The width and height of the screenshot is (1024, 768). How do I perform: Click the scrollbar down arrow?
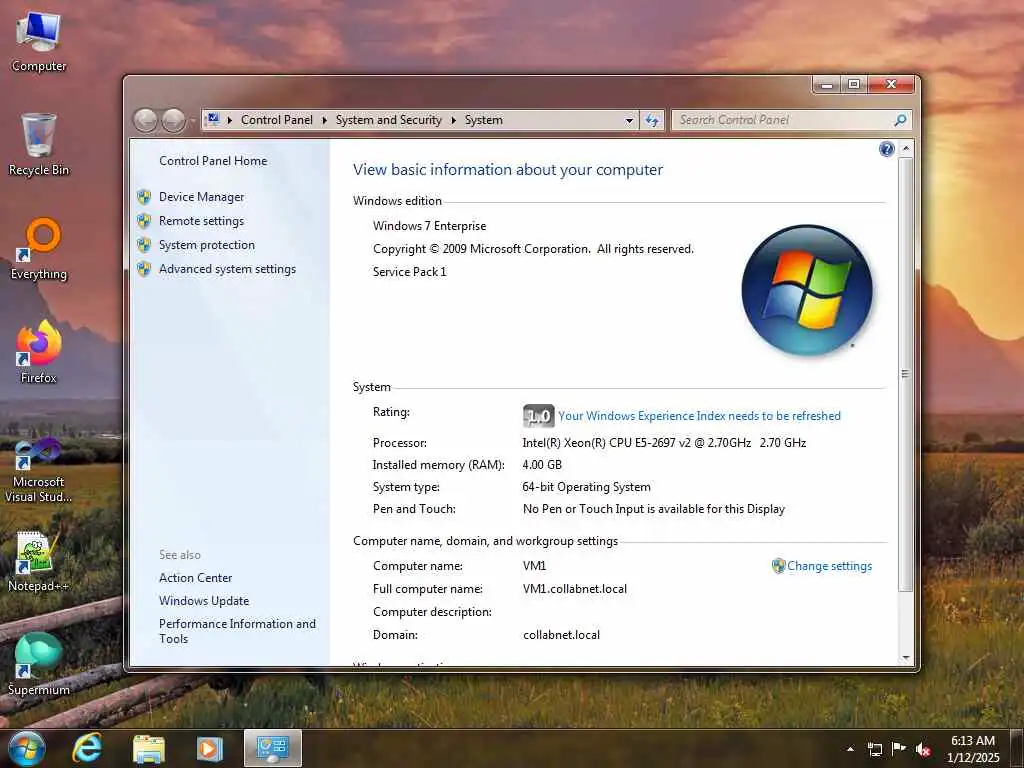point(906,658)
